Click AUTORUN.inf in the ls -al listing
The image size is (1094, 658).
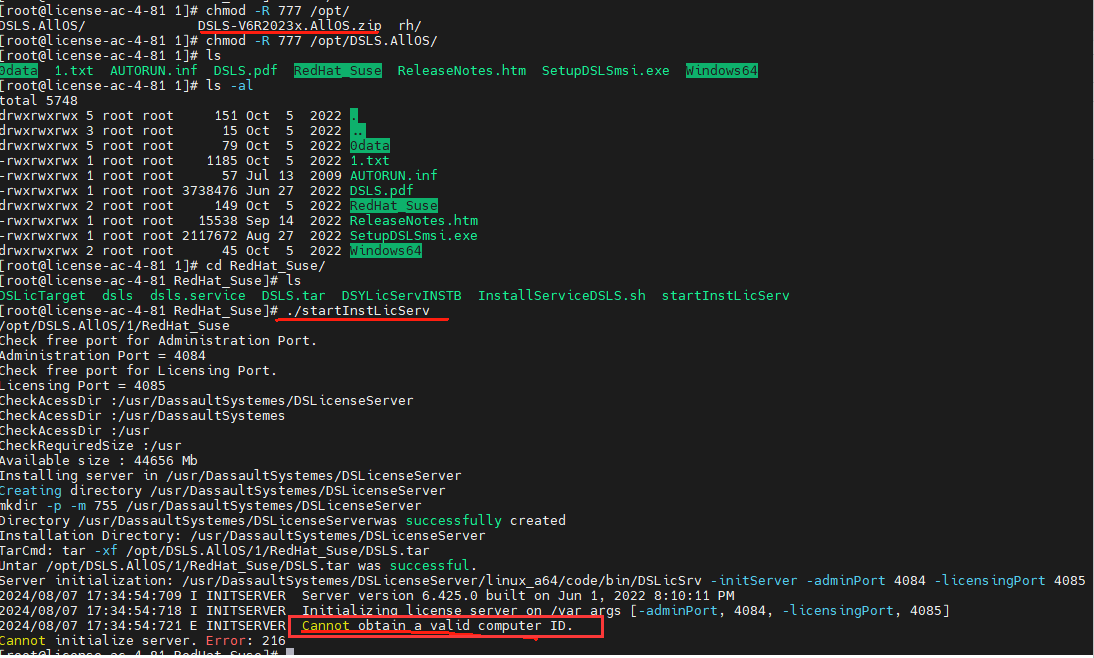click(394, 175)
